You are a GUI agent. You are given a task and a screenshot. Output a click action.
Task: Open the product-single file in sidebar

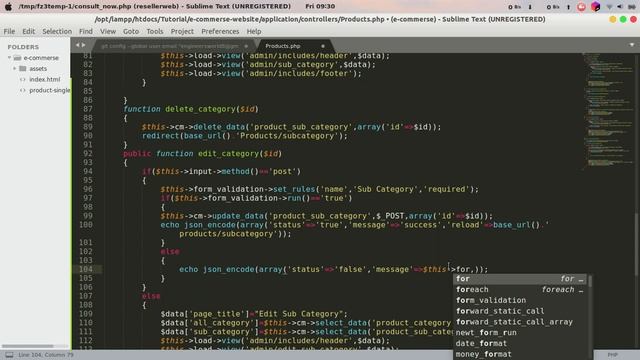49,90
